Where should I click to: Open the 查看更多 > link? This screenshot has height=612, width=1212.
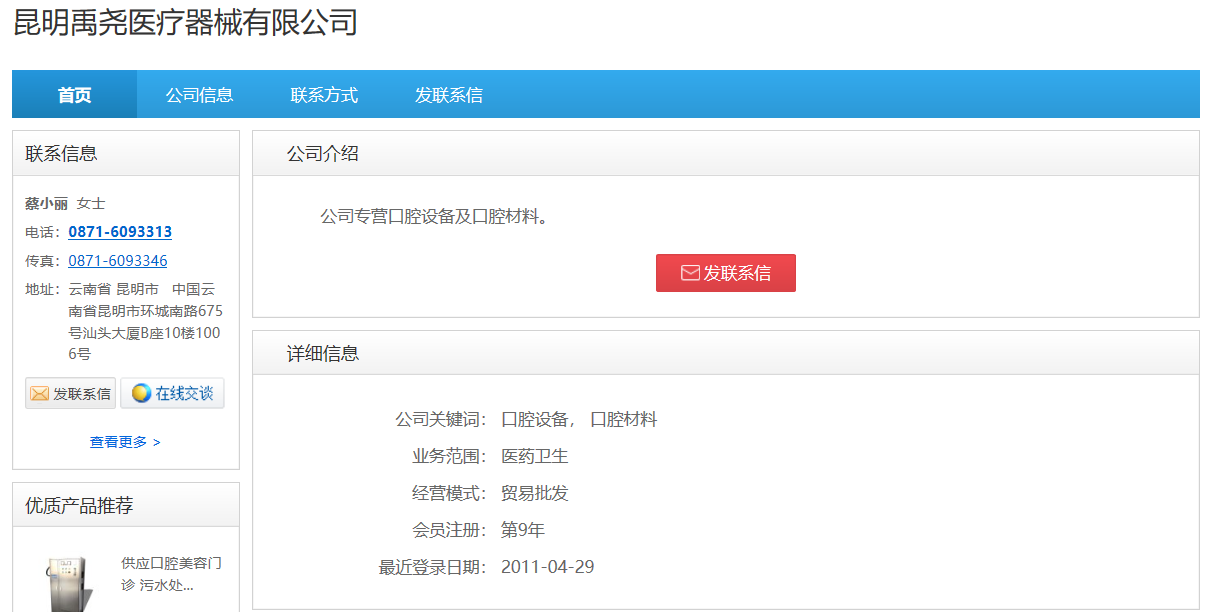click(125, 442)
